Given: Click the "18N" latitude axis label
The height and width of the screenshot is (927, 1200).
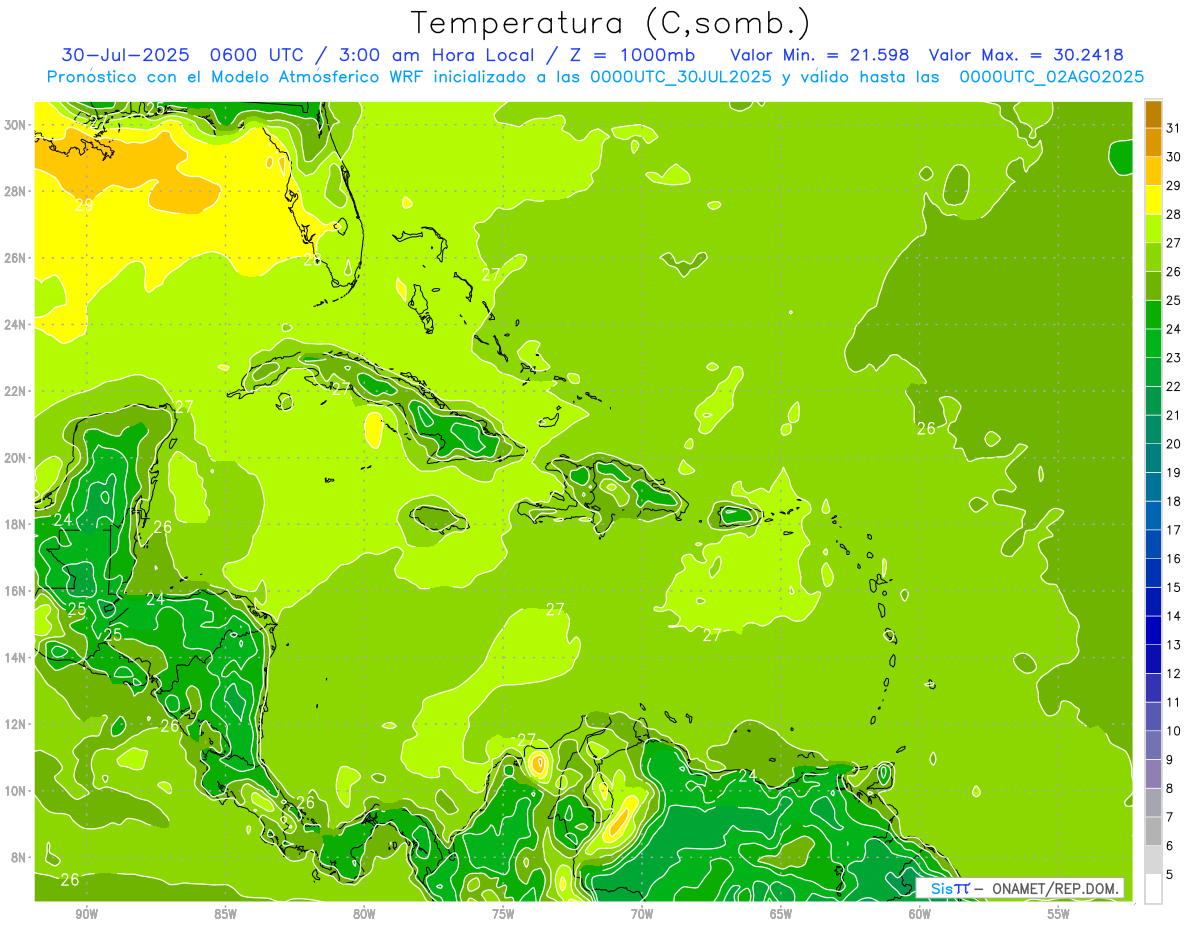Looking at the screenshot, I should coord(15,524).
